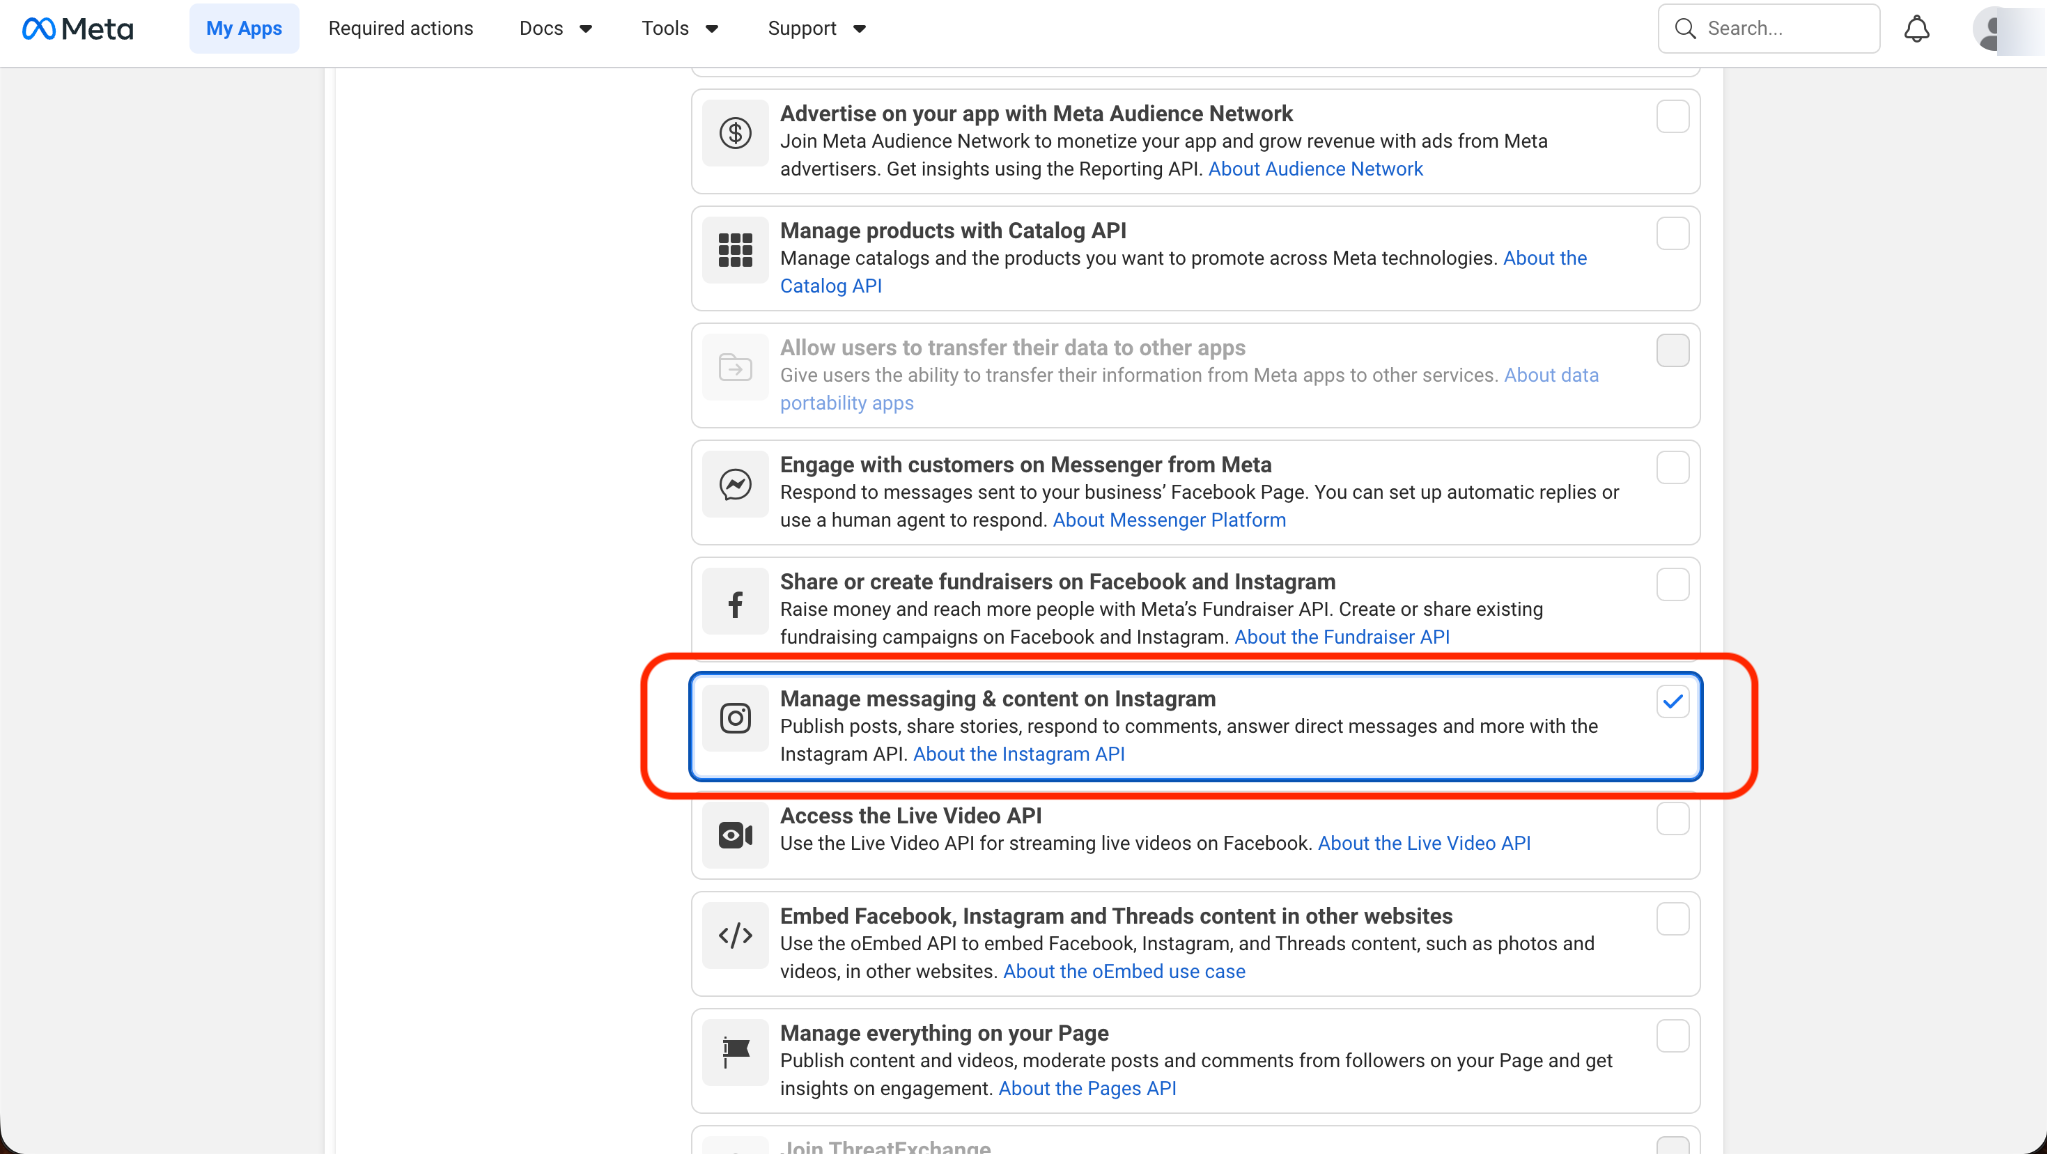Expand the Tools dropdown menu

click(x=680, y=29)
